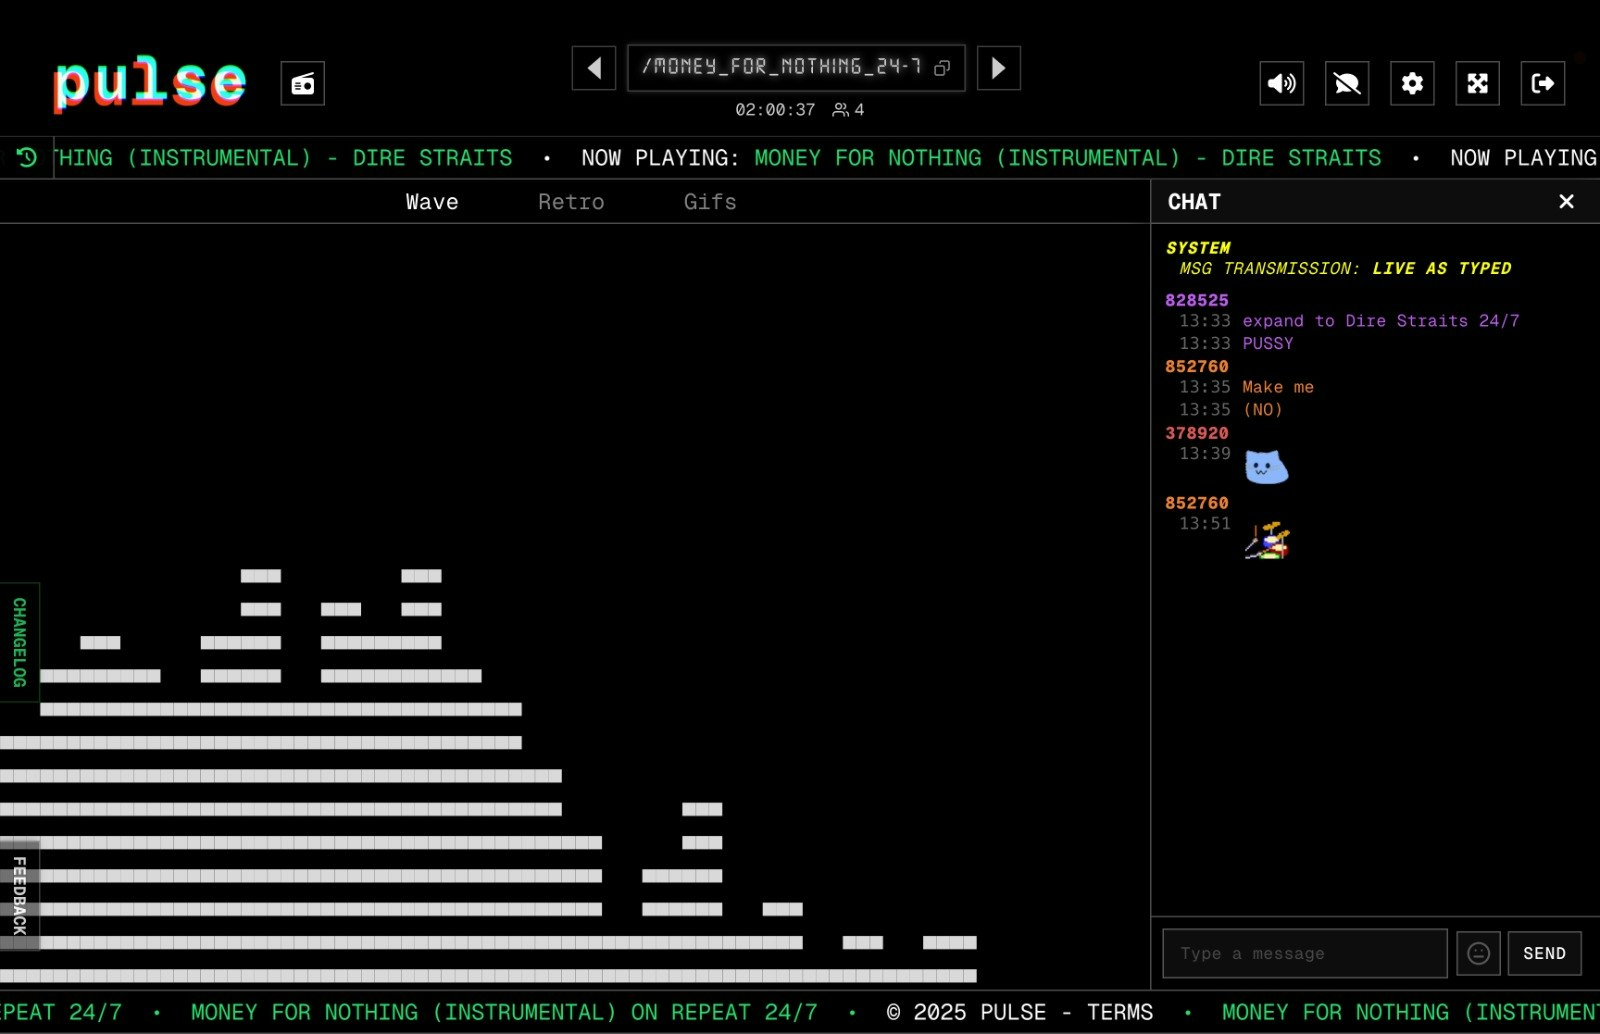1600x1034 pixels.
Task: Open the emoji picker beside the message box
Action: point(1478,953)
